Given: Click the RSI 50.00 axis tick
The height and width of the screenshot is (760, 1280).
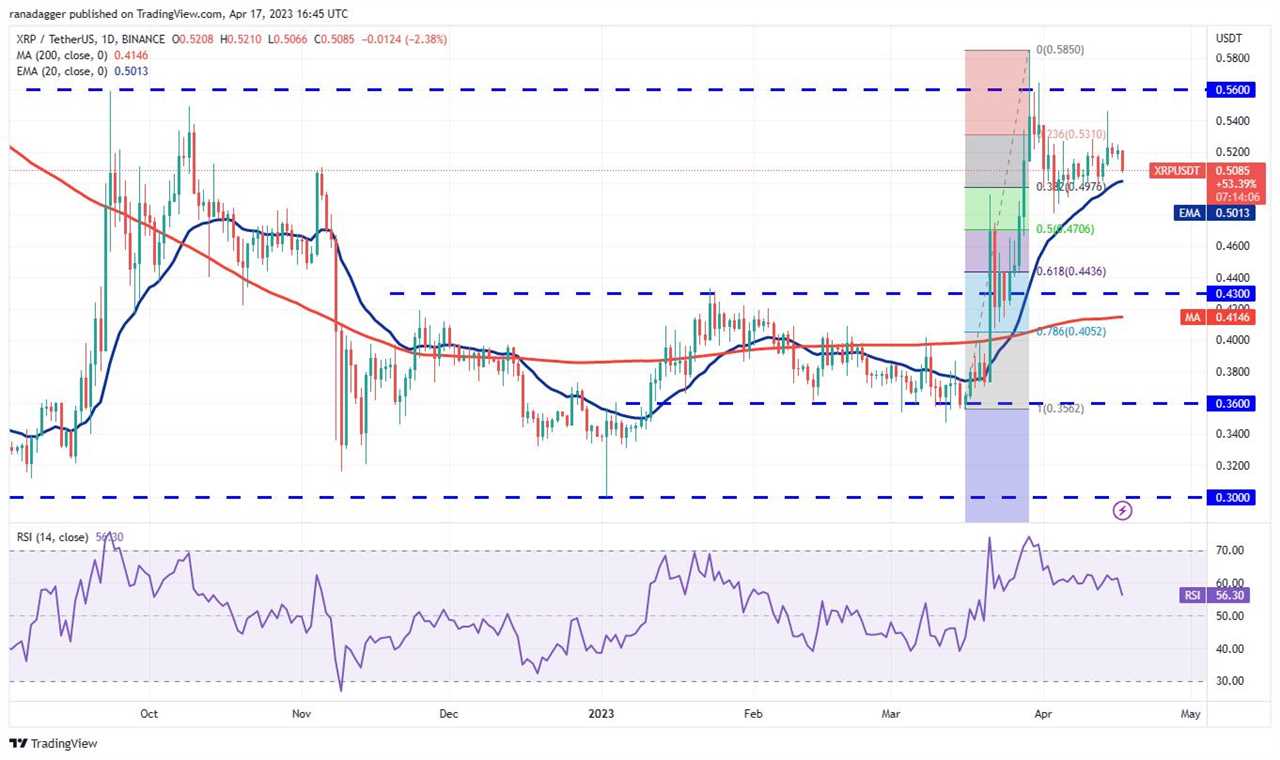Looking at the screenshot, I should [x=1230, y=616].
